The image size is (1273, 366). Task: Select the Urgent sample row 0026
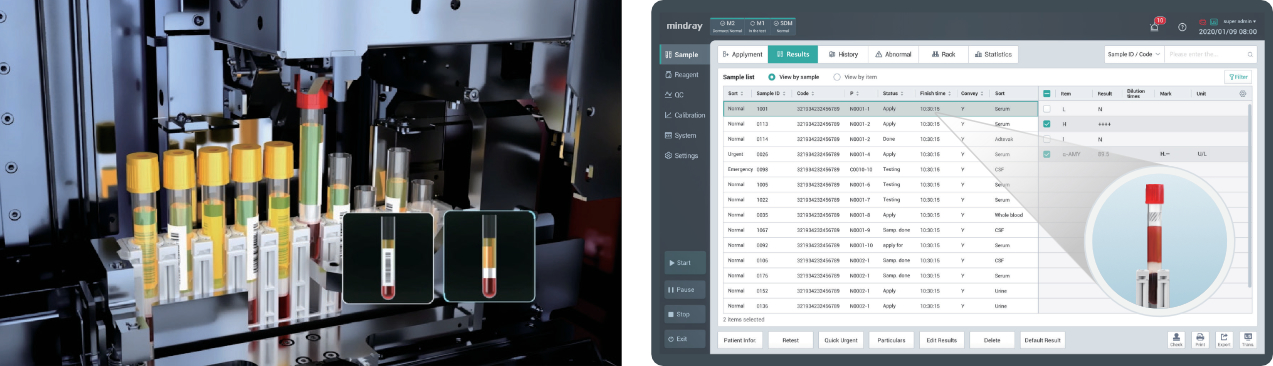pos(880,154)
